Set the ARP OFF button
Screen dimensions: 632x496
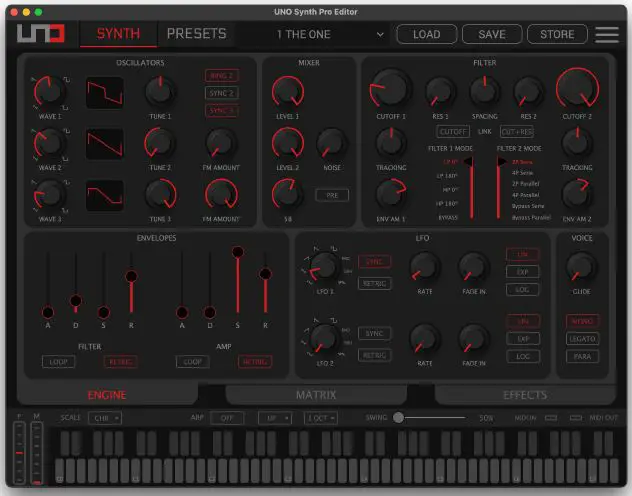coord(227,418)
